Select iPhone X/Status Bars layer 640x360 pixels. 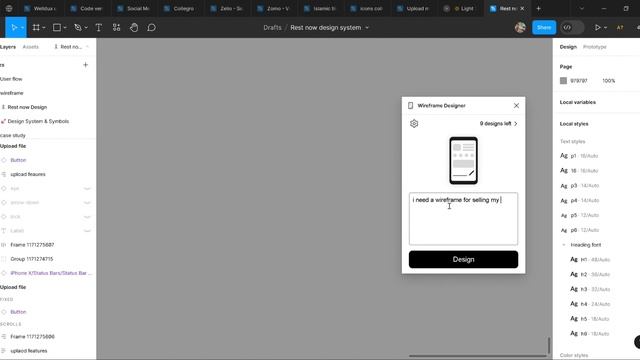(x=51, y=273)
